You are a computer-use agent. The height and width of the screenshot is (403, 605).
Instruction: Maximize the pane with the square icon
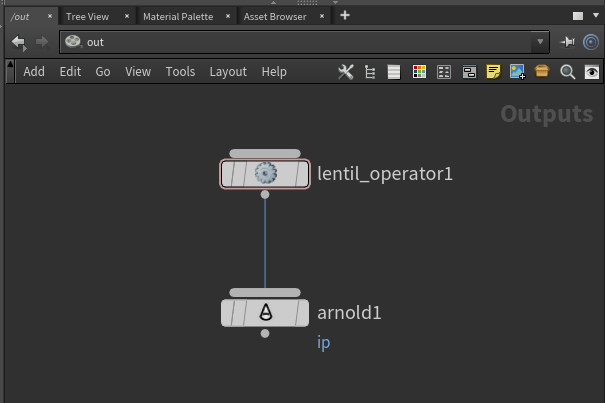578,16
